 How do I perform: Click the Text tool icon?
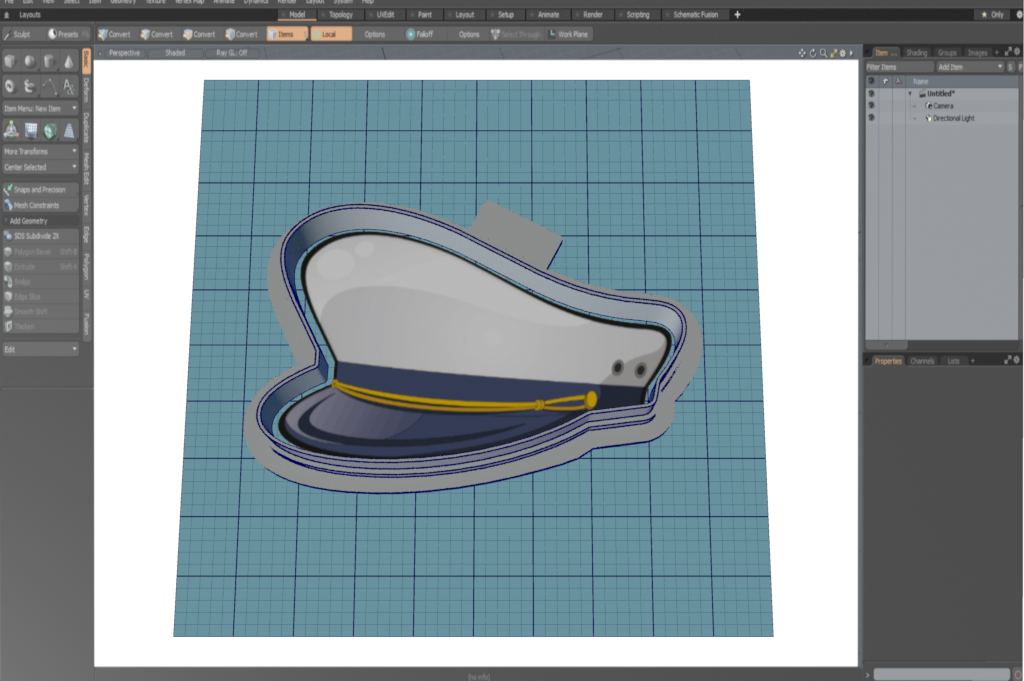(x=68, y=87)
